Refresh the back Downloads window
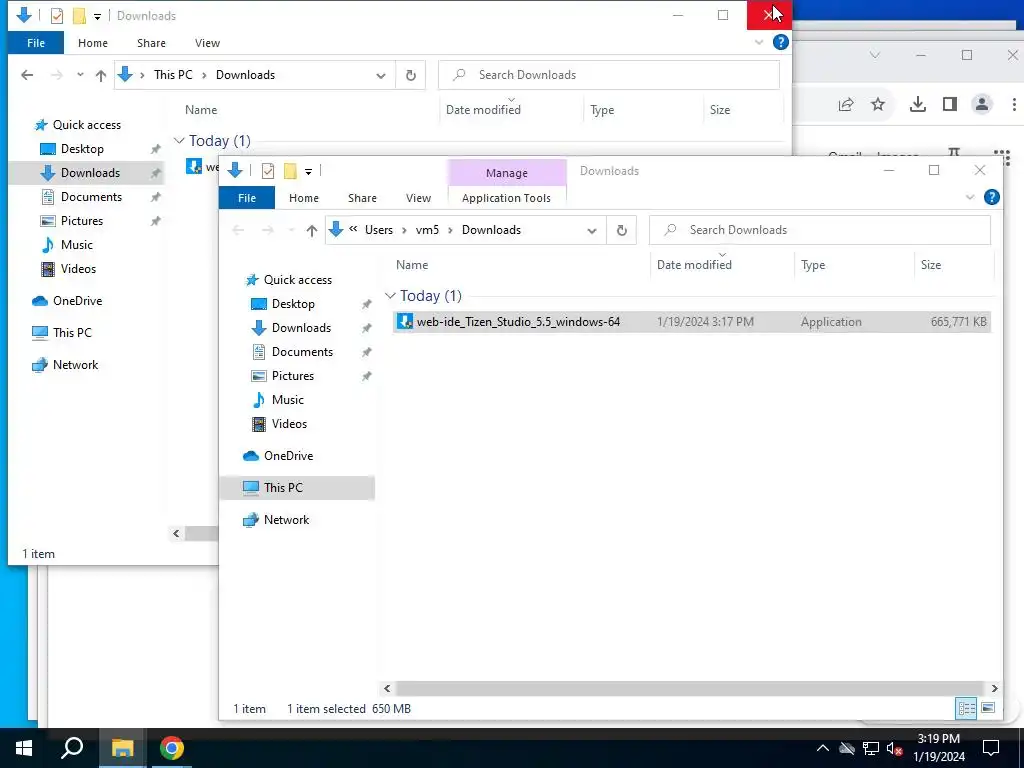 pos(411,75)
